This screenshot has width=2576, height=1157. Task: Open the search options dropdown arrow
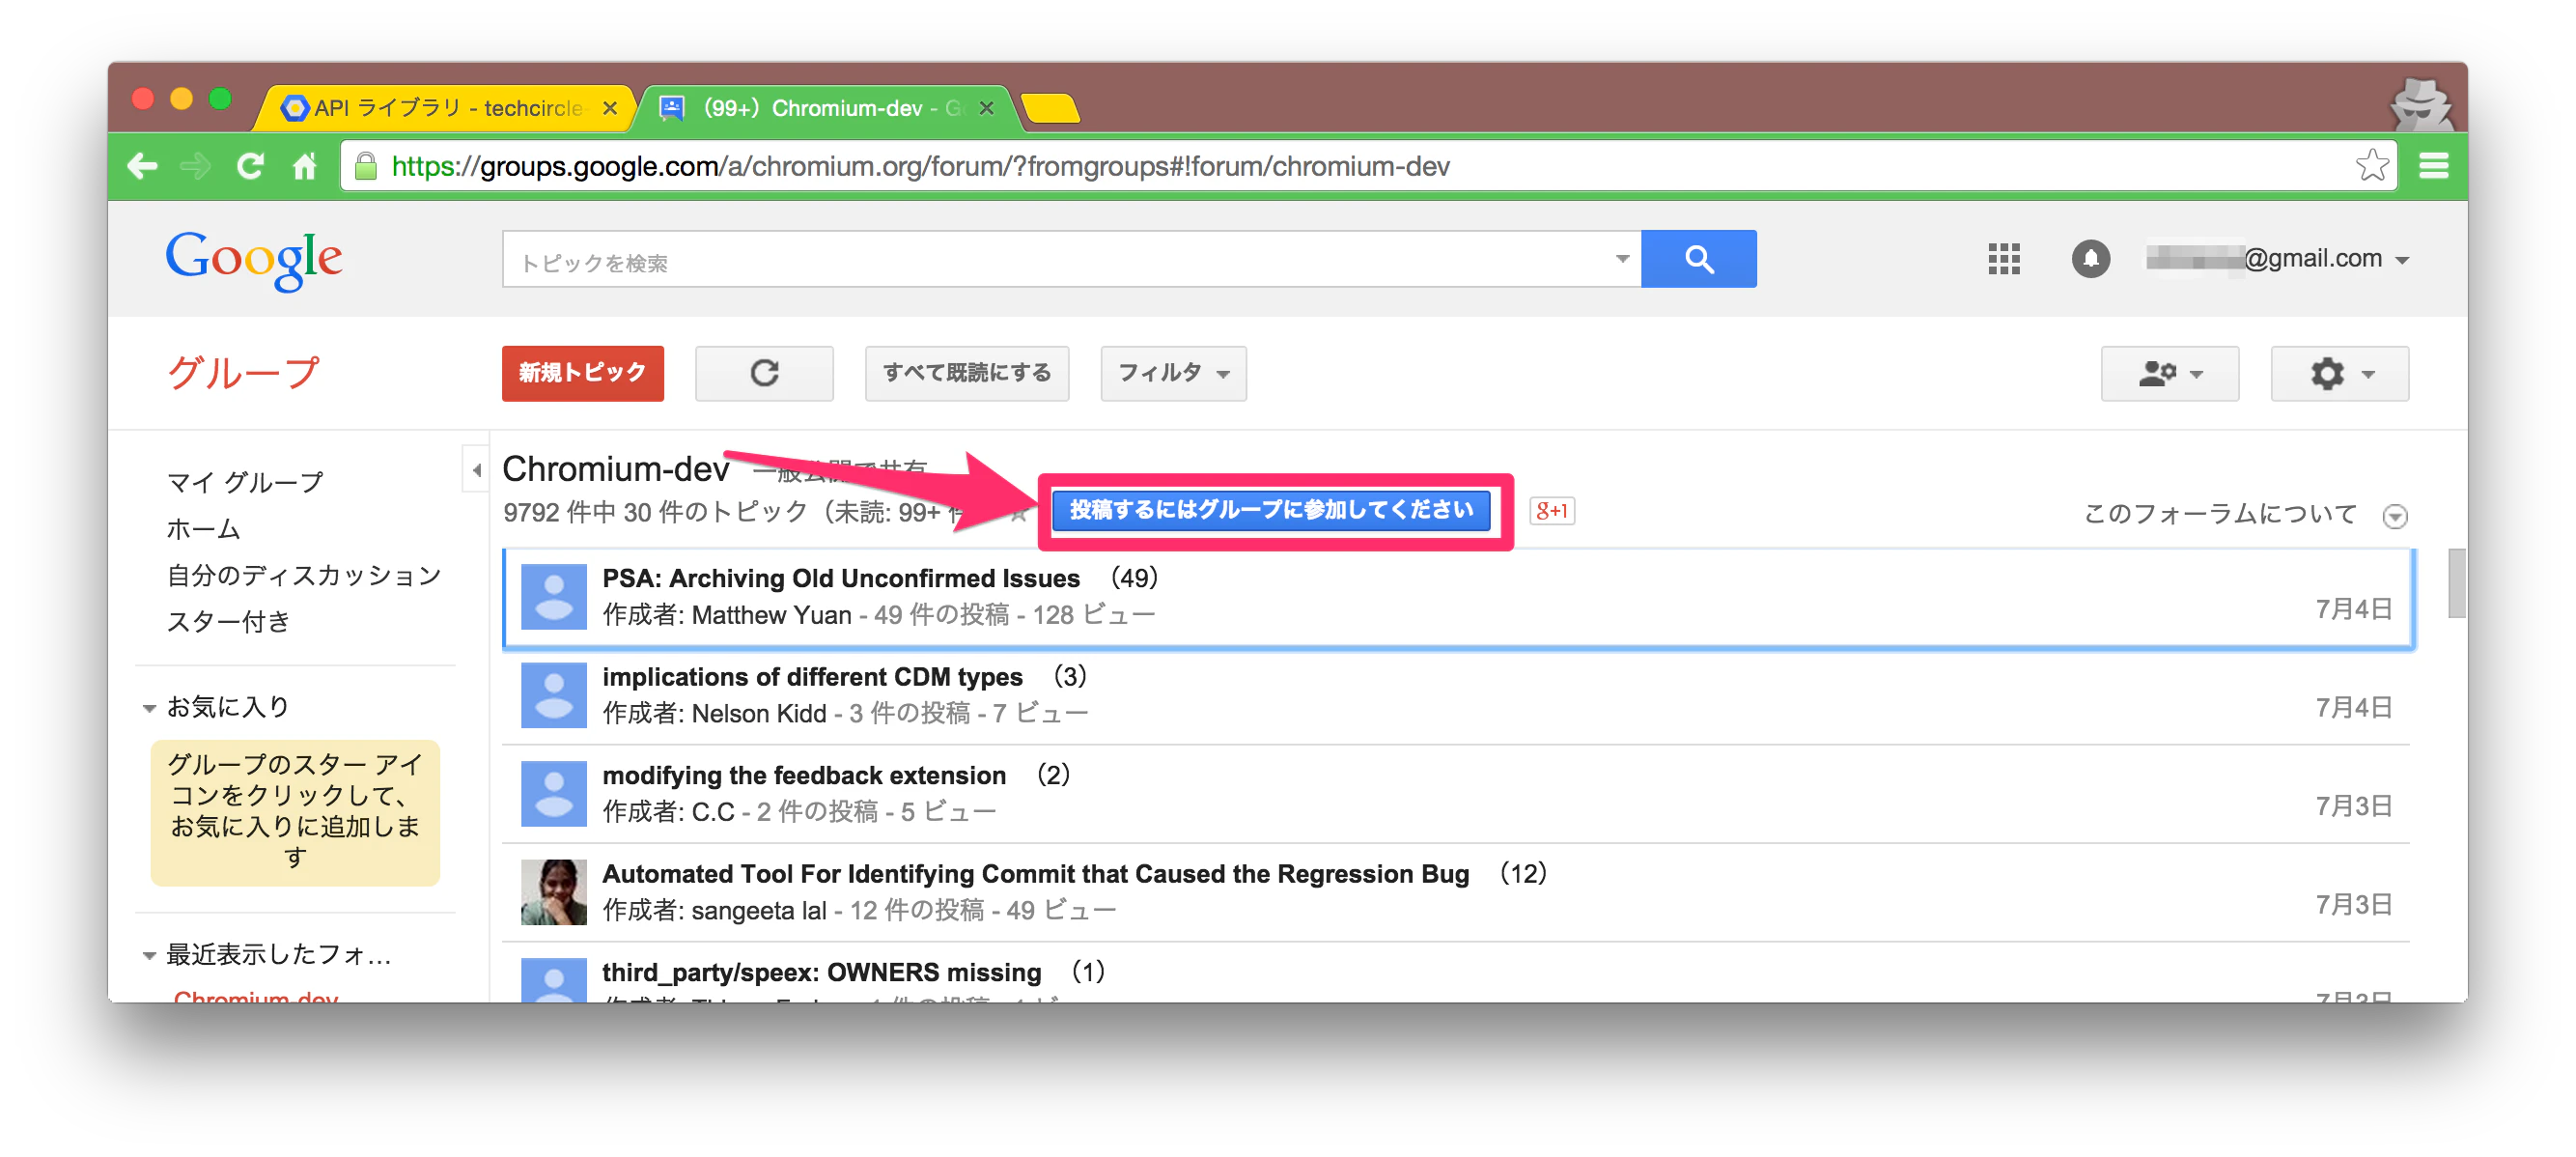pos(1621,259)
